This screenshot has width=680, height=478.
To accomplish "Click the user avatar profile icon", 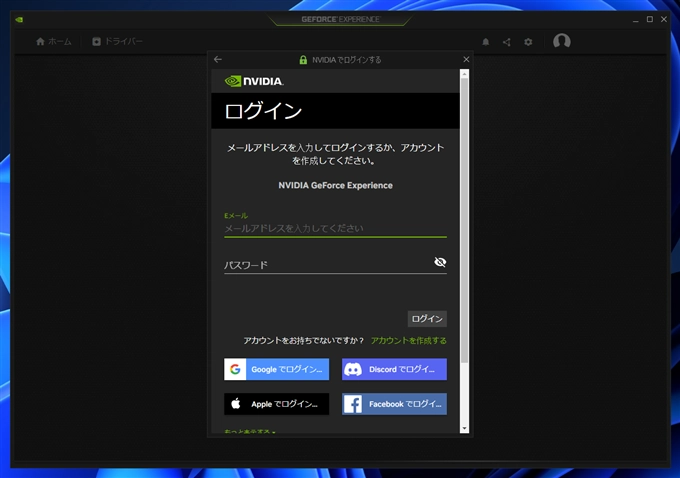I will click(562, 41).
